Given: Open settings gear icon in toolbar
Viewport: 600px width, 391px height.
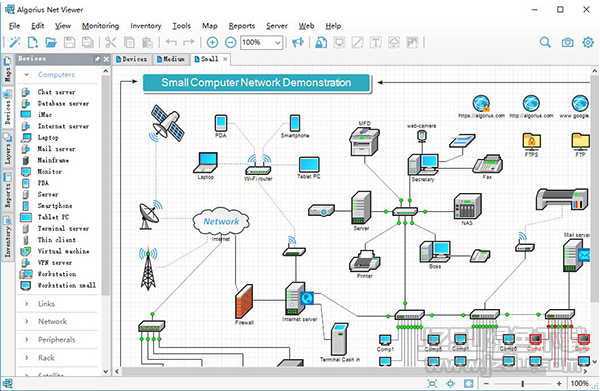Looking at the screenshot, I should 588,42.
